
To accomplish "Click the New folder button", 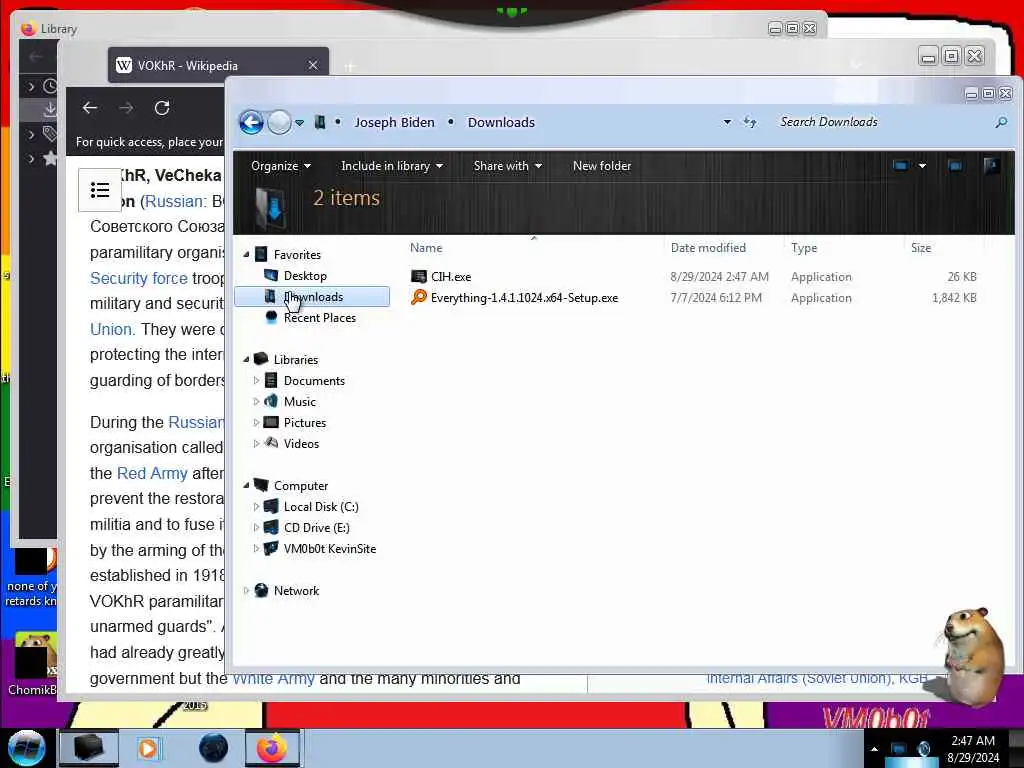I will [601, 166].
